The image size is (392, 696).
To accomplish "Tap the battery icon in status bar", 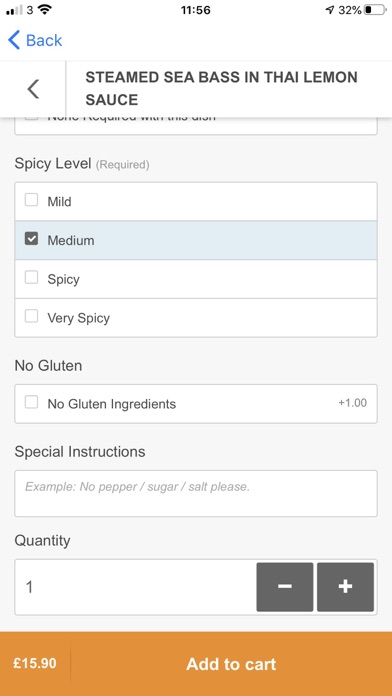I will [x=375, y=10].
